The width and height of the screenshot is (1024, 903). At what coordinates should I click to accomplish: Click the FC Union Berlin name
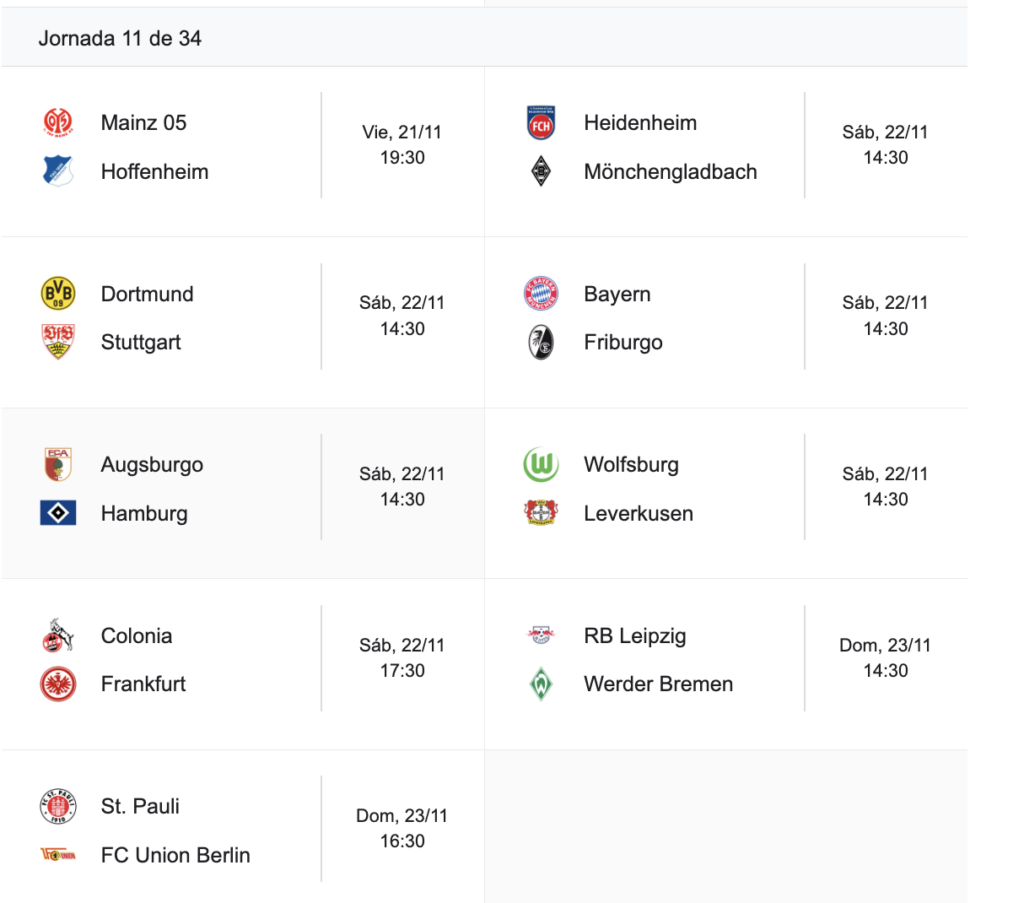(x=175, y=855)
